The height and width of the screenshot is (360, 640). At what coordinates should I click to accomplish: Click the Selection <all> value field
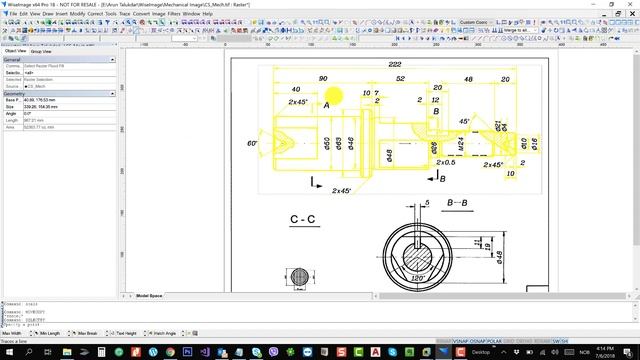pos(69,73)
